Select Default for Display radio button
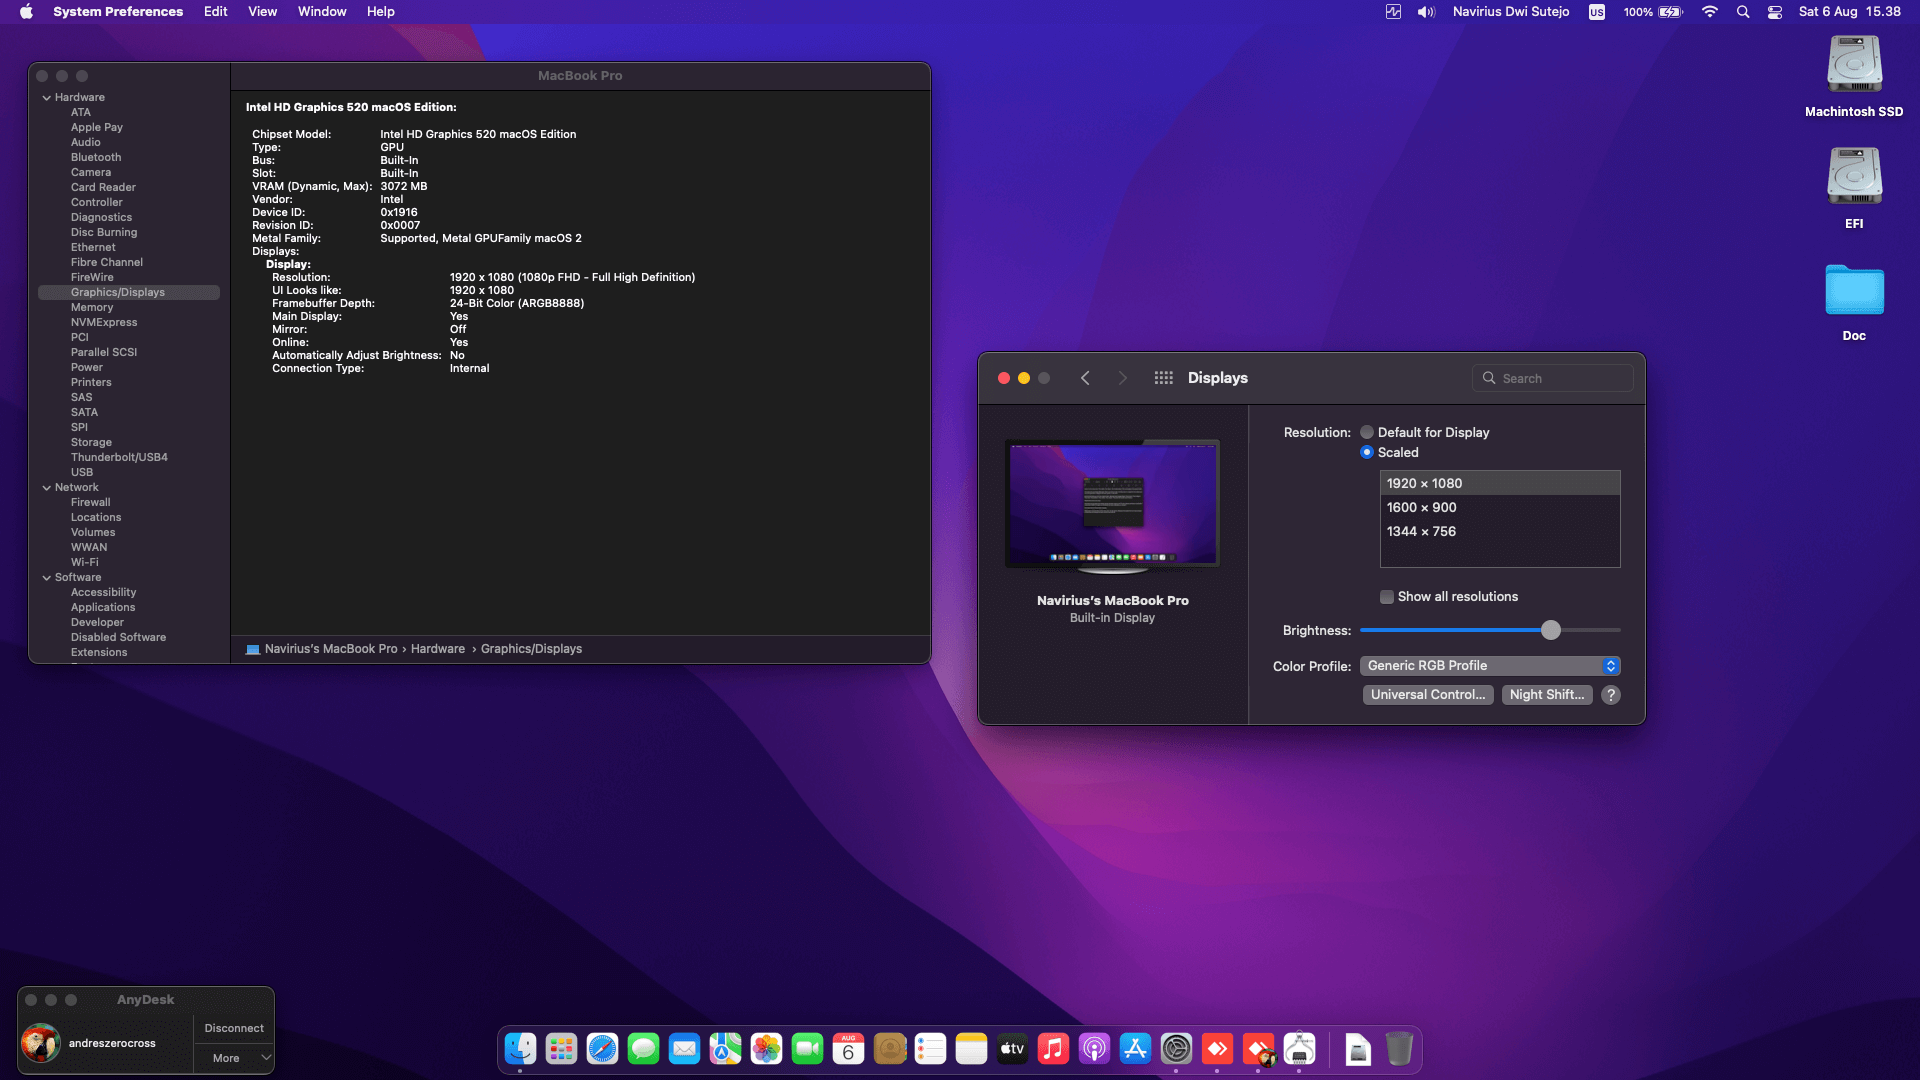The image size is (1920, 1080). coord(1367,433)
